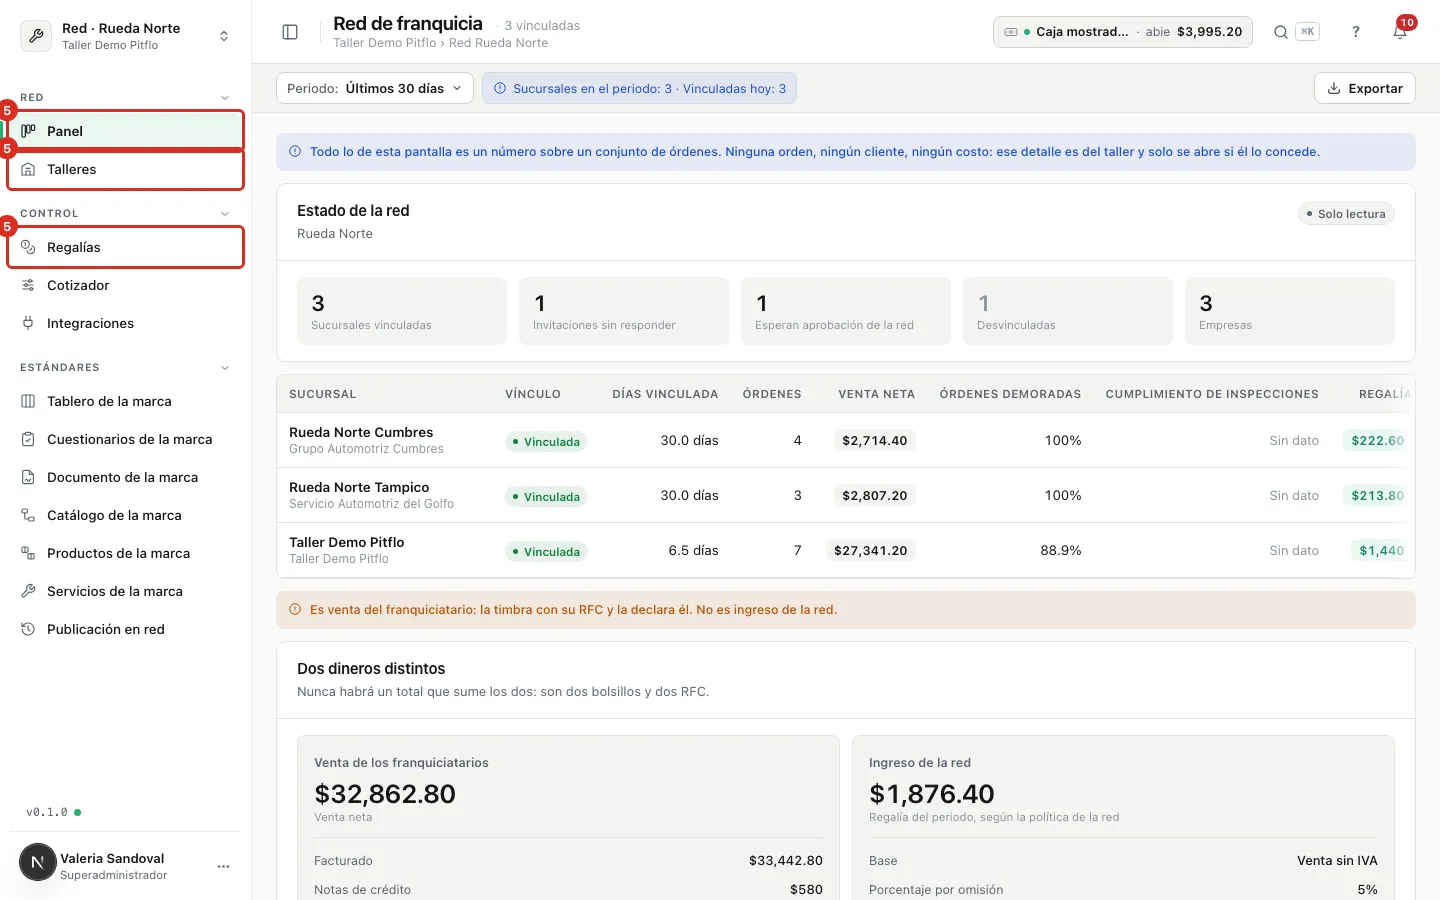This screenshot has height=900, width=1440.
Task: Click the Taller Demo Pitflo table row name
Action: point(347,542)
